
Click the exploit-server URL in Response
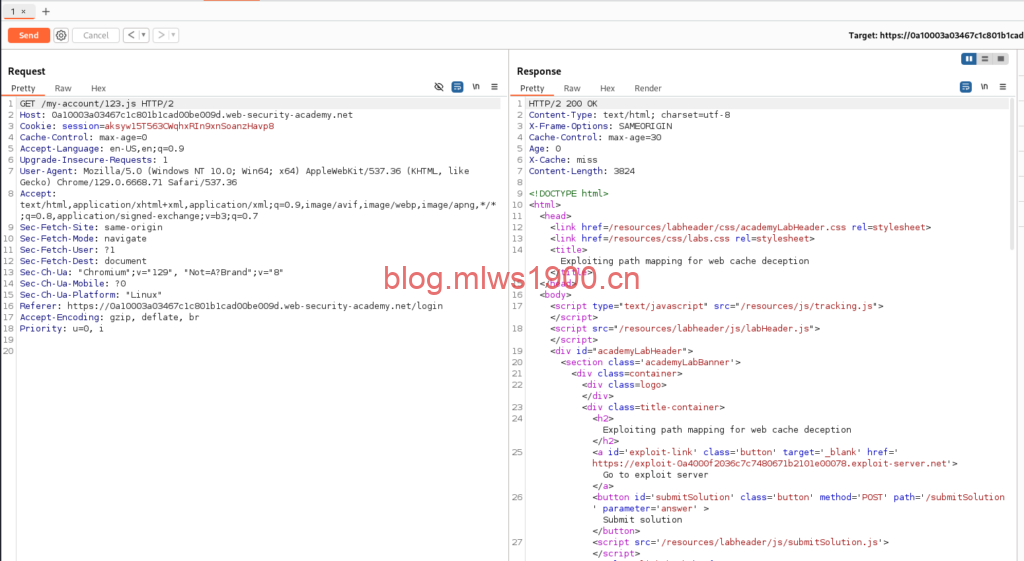coord(770,464)
